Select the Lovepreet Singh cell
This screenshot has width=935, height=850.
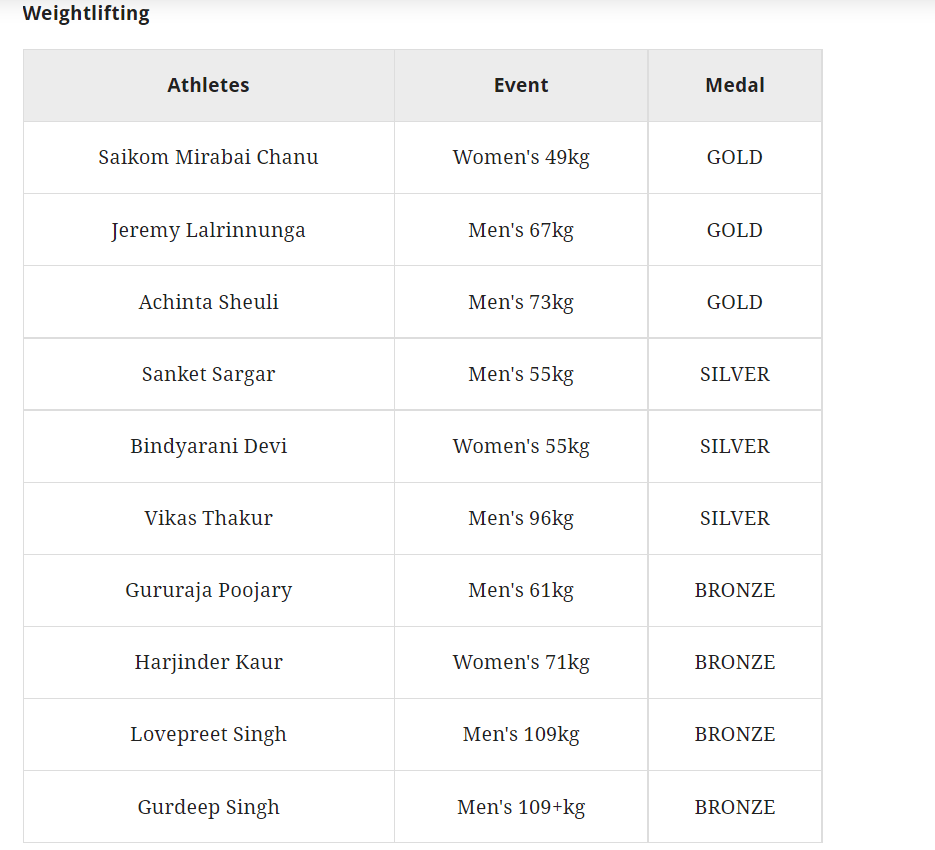point(208,734)
